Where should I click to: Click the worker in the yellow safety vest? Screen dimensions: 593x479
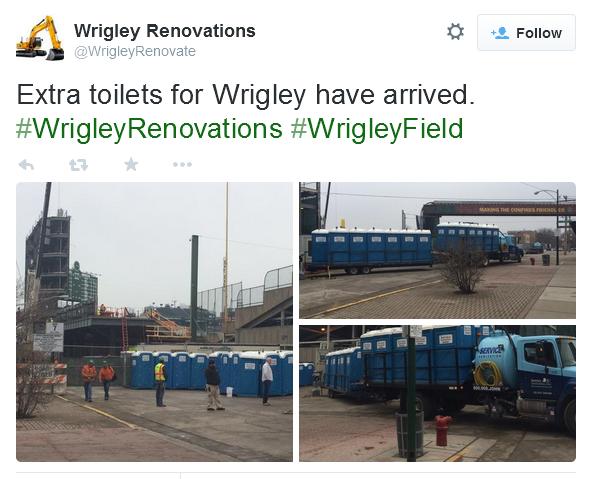[x=160, y=382]
